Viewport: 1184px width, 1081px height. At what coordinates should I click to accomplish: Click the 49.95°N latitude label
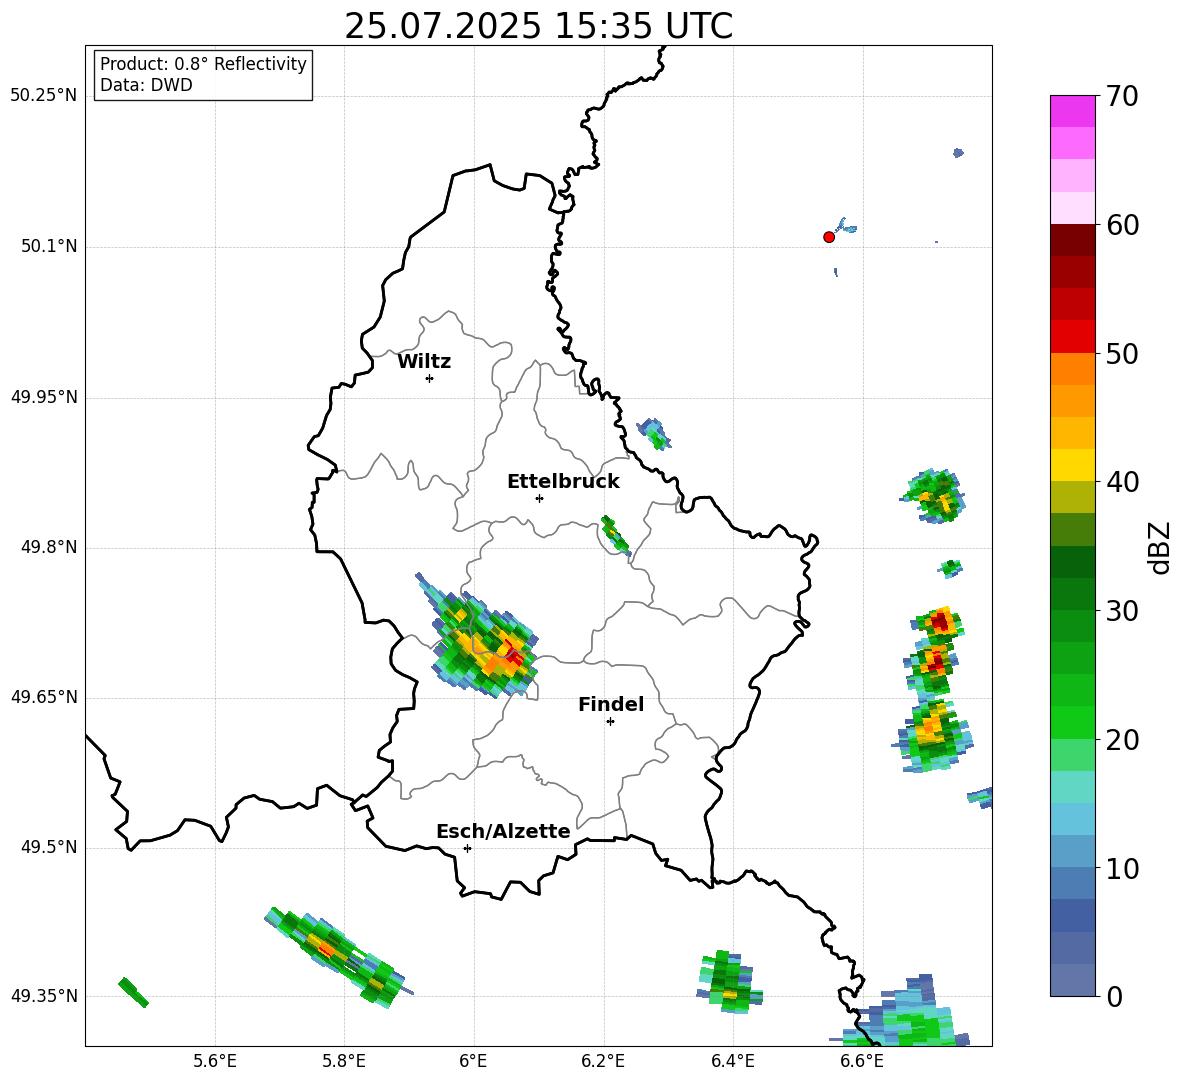coord(44,397)
